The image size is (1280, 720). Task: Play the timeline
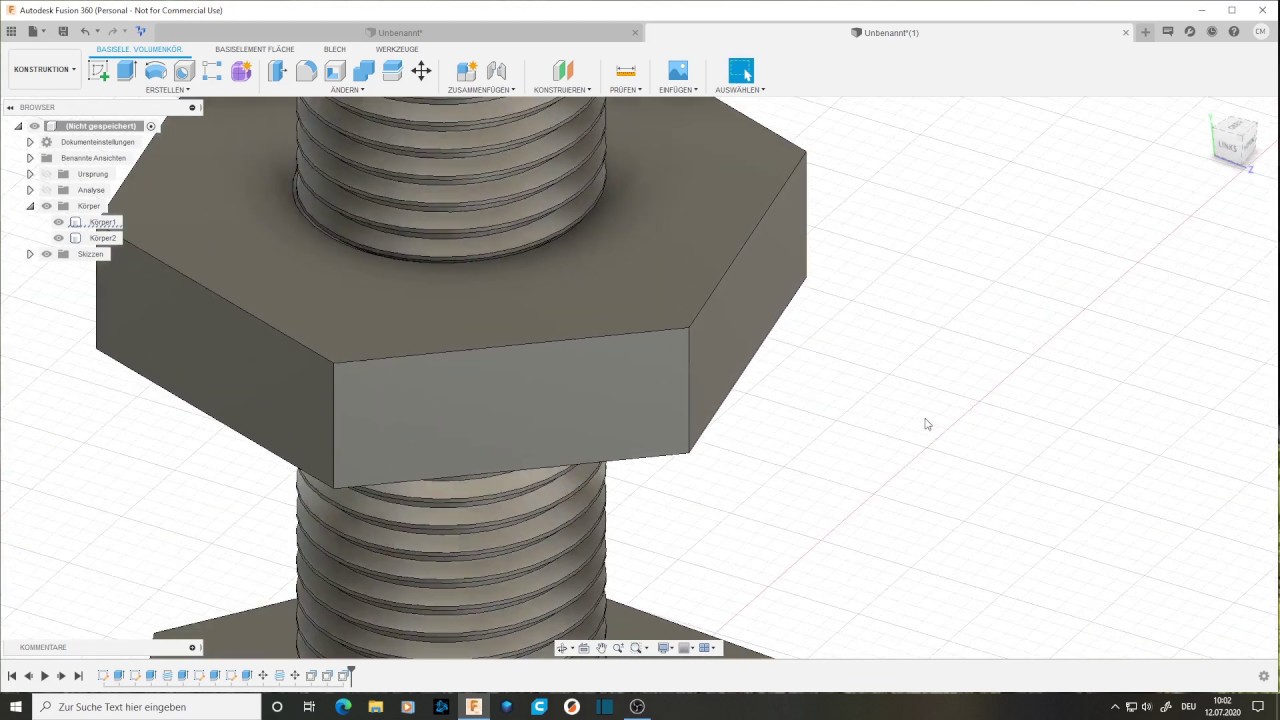[x=44, y=676]
